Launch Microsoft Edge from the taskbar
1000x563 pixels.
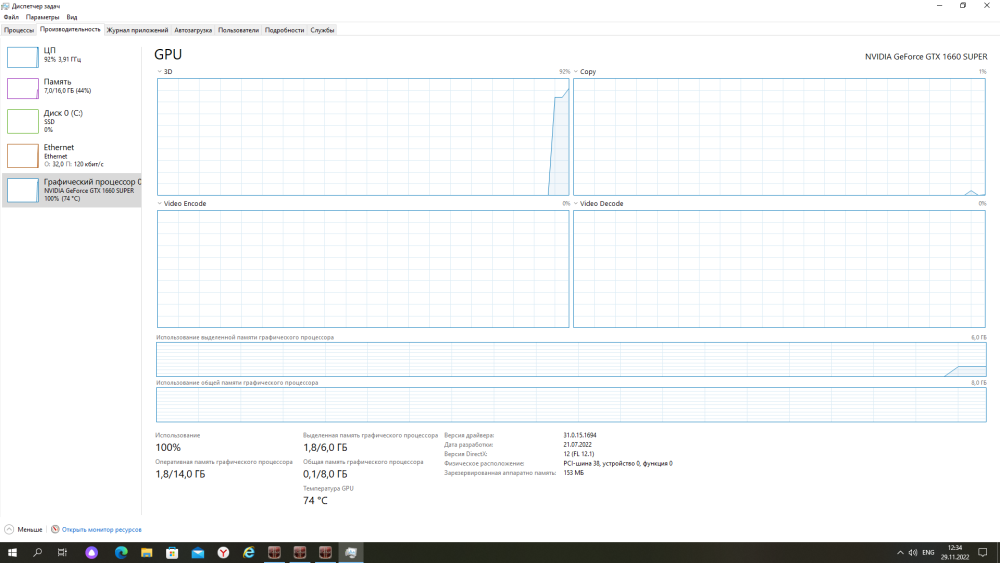click(x=121, y=552)
